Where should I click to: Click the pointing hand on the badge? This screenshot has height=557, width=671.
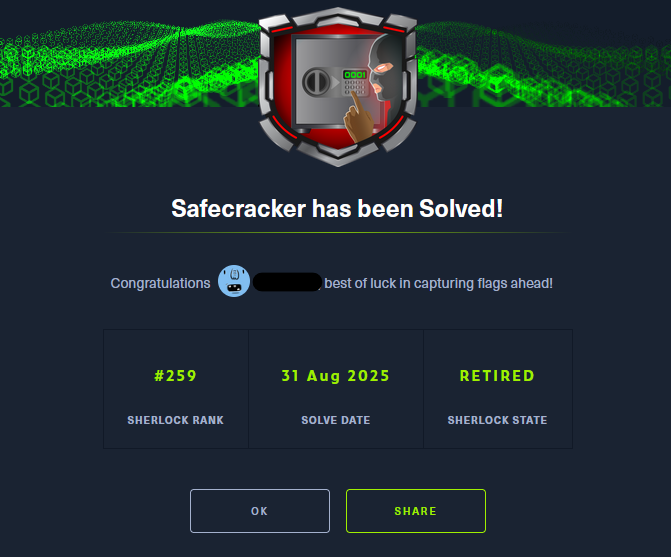click(x=359, y=119)
